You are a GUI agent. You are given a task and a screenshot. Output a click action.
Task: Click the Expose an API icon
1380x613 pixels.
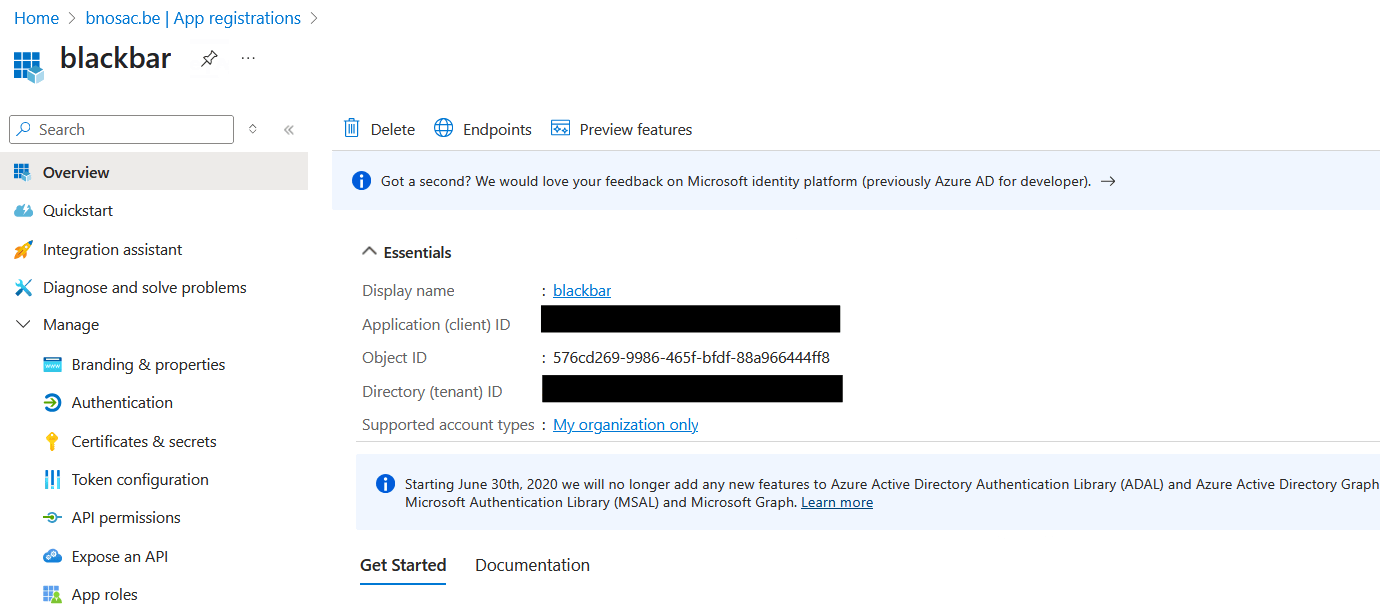tap(52, 556)
